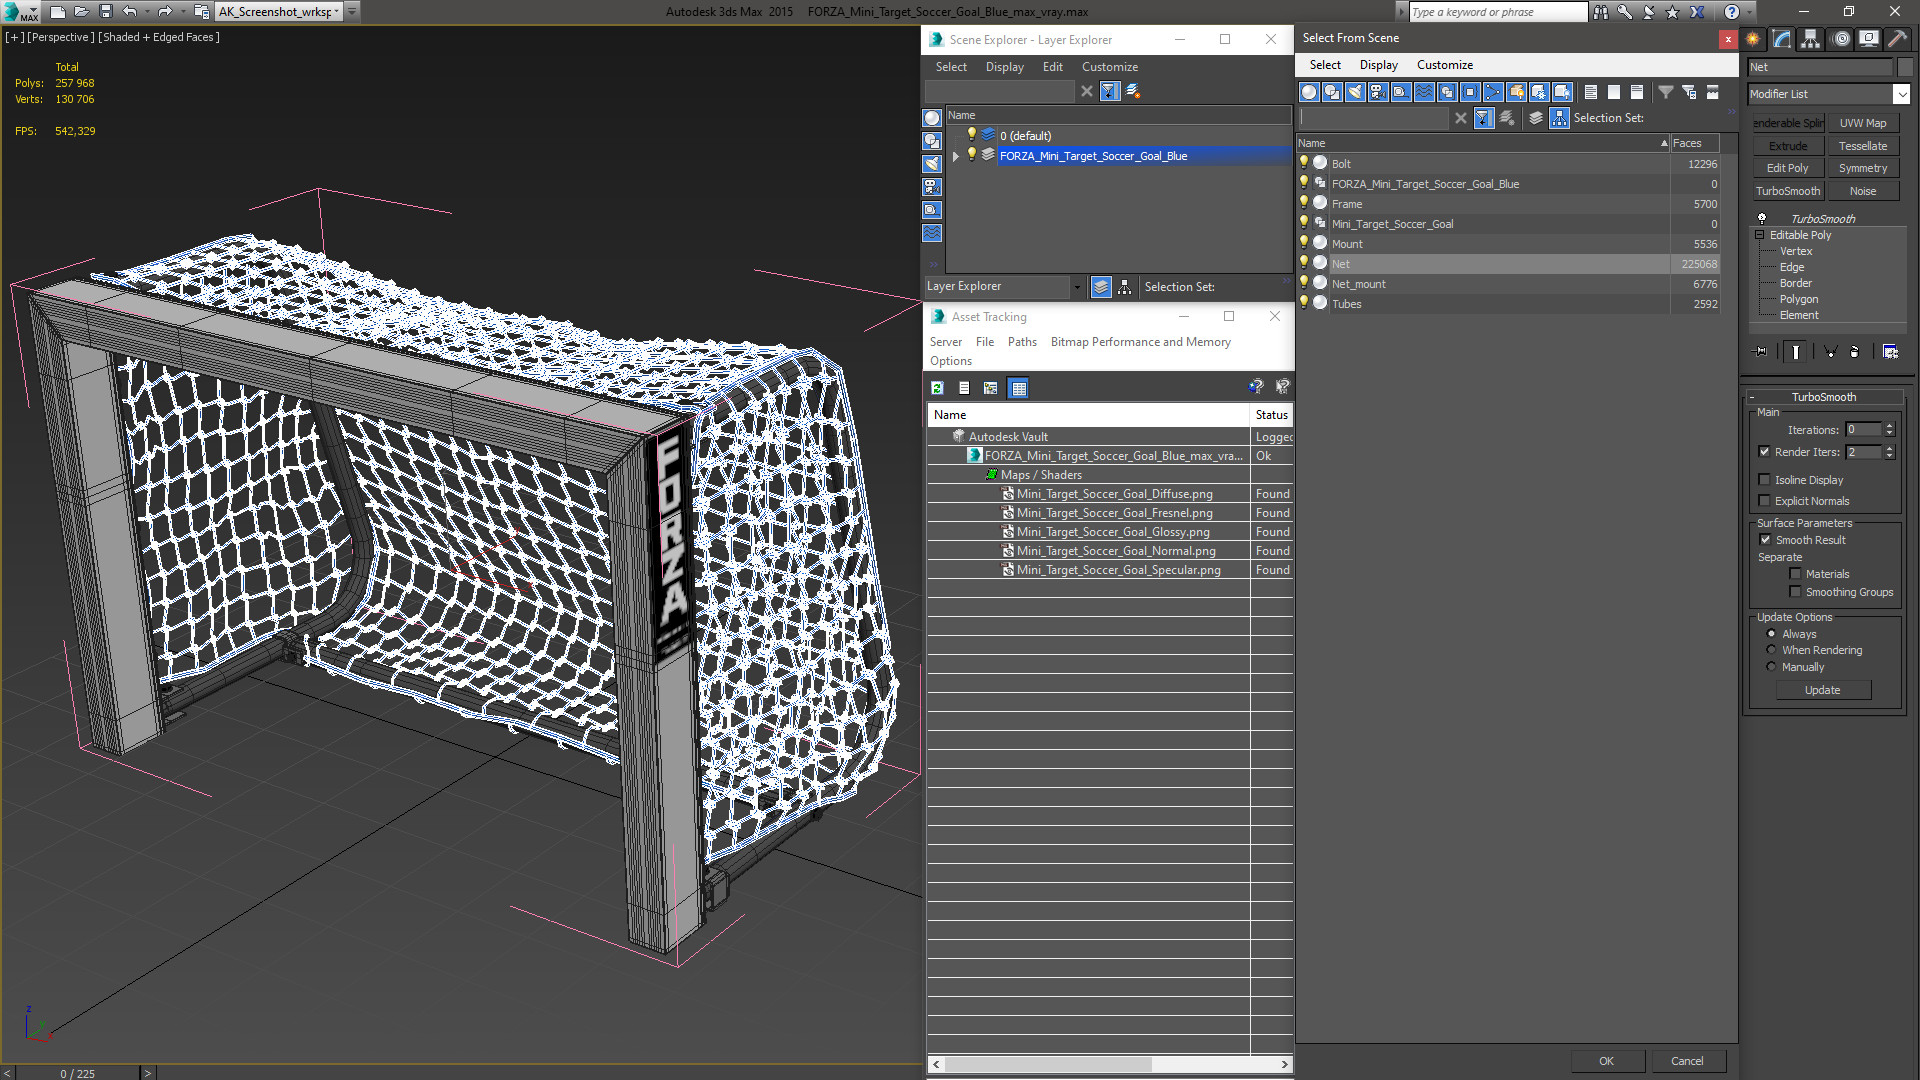Toggle Display Bone Objects filter in Select From Scene
Image resolution: width=1920 pixels, height=1080 pixels.
(x=1493, y=92)
